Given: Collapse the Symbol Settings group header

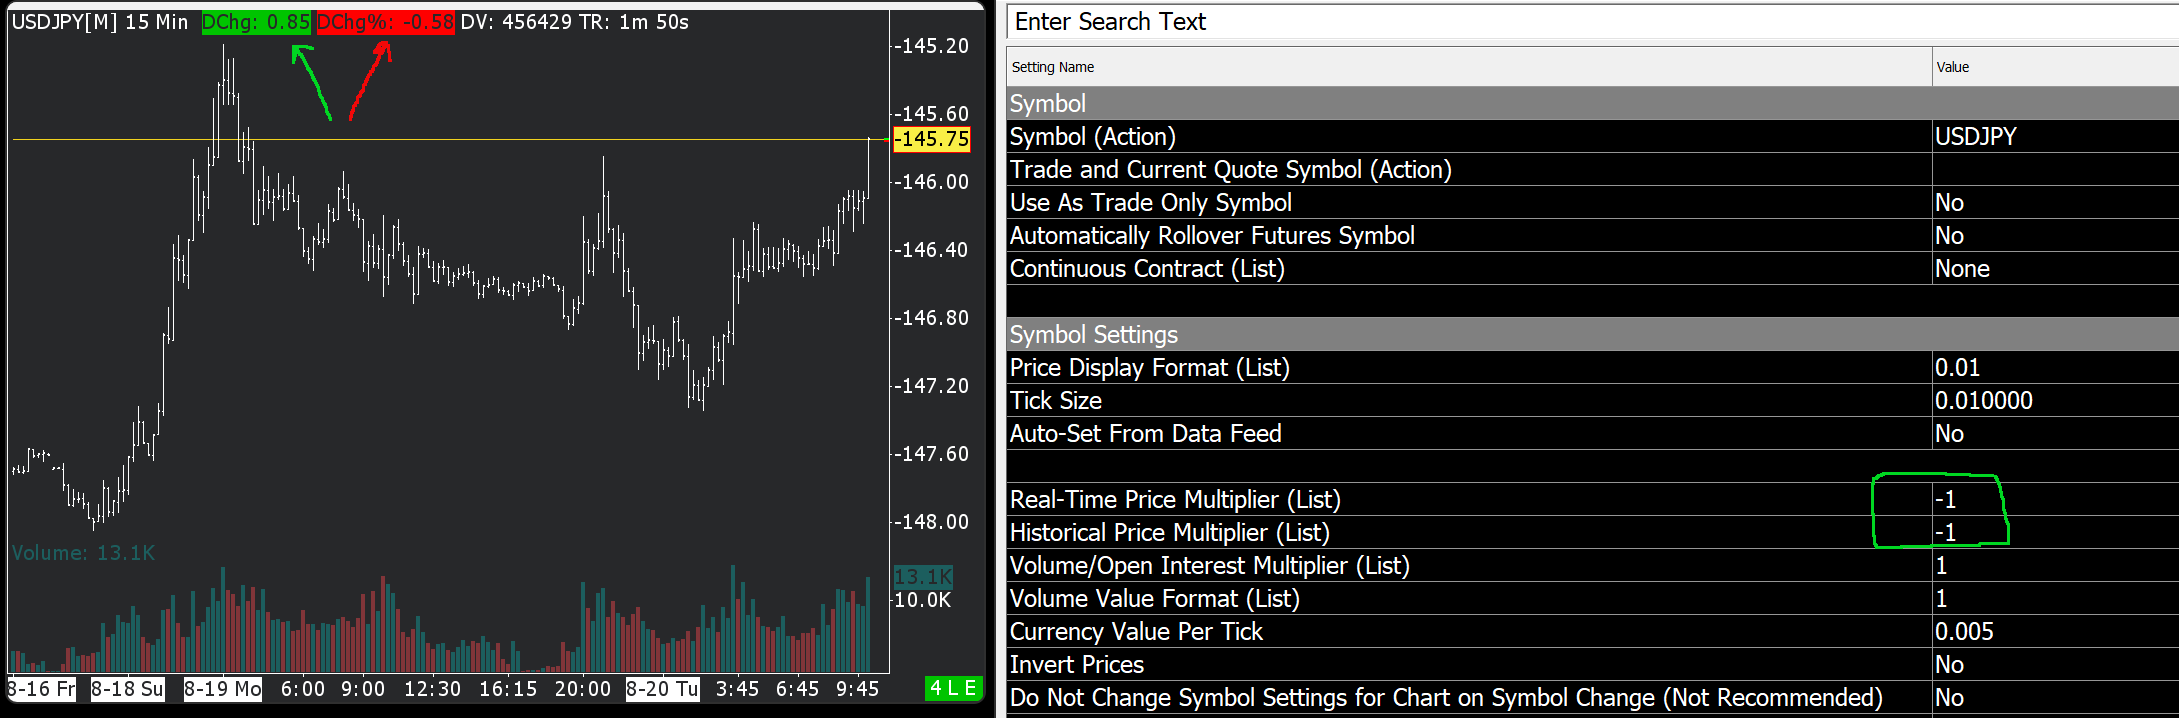Looking at the screenshot, I should coord(1094,335).
